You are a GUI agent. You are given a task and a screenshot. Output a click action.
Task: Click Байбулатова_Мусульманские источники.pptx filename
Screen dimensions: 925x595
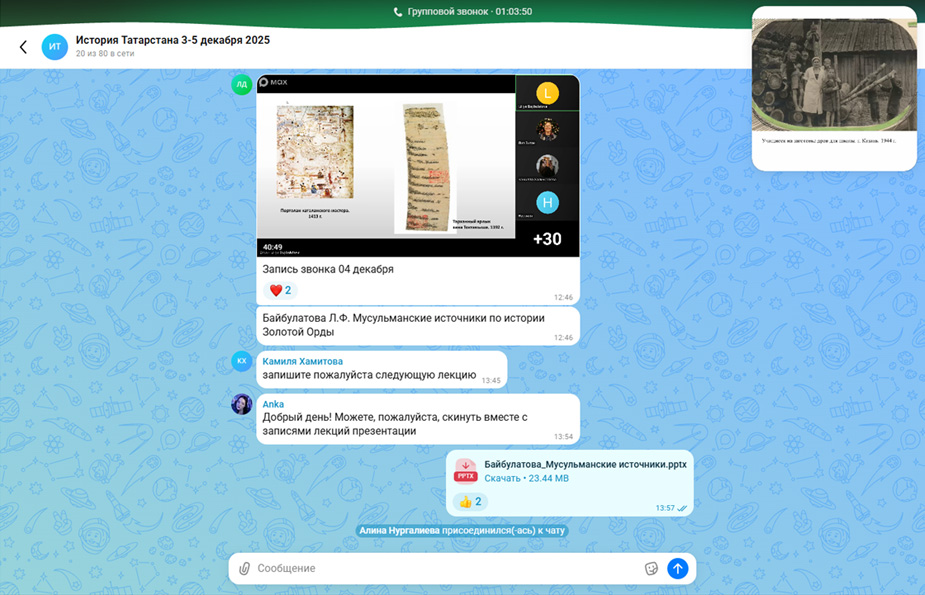pos(585,462)
